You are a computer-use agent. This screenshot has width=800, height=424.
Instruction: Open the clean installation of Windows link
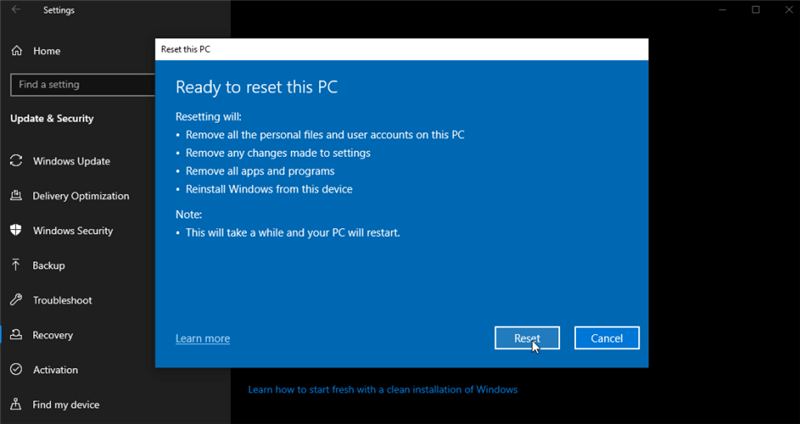click(383, 390)
